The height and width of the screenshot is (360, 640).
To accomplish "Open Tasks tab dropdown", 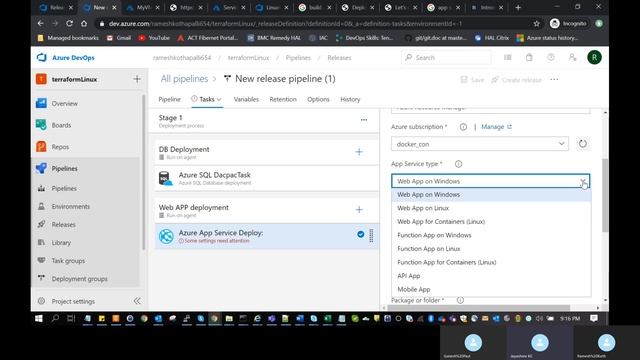I will pos(207,99).
